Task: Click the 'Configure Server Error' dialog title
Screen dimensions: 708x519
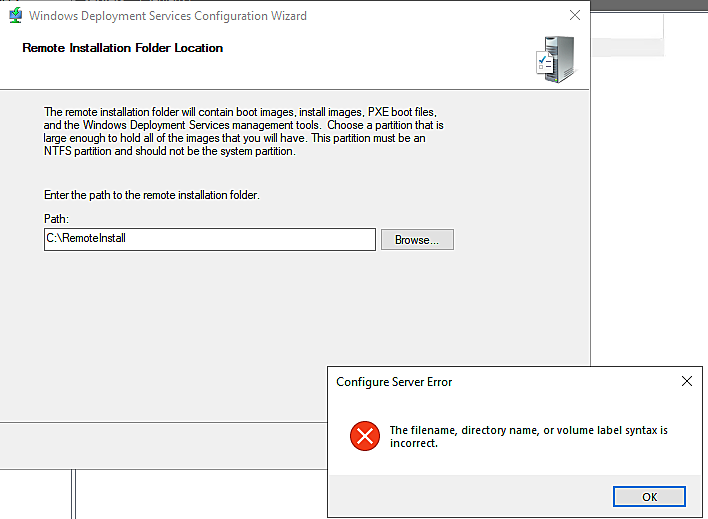Action: coord(394,382)
